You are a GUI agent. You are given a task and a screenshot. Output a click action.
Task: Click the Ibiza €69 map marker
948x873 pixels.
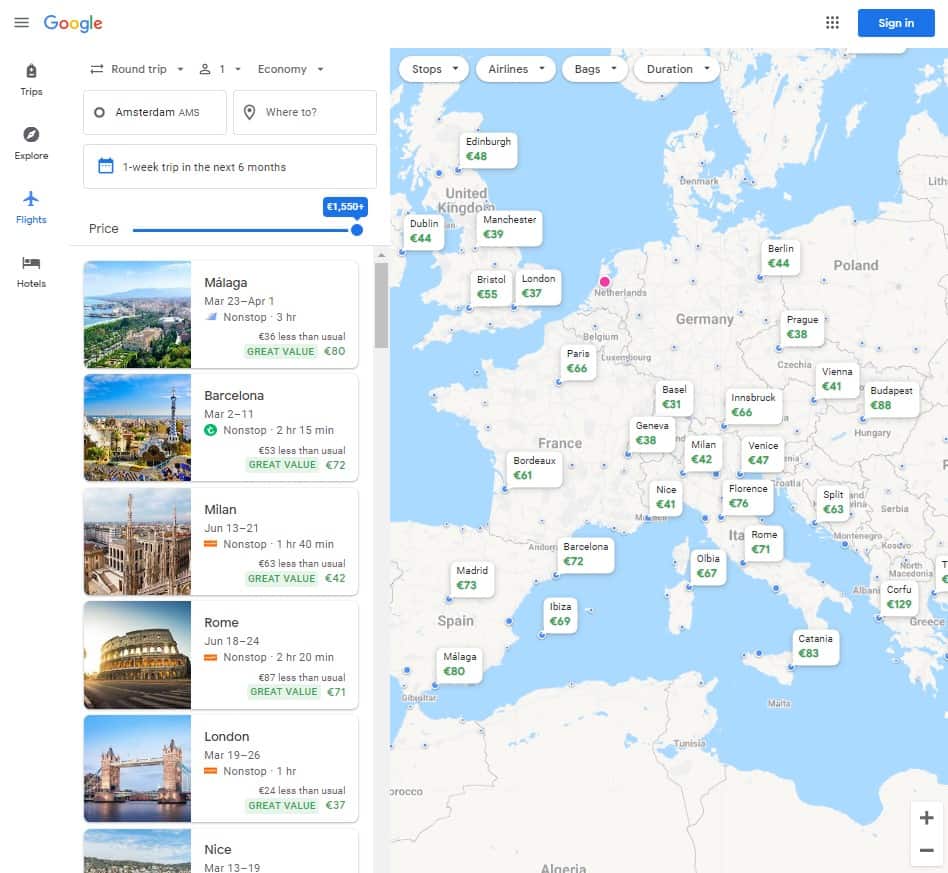[x=560, y=614]
